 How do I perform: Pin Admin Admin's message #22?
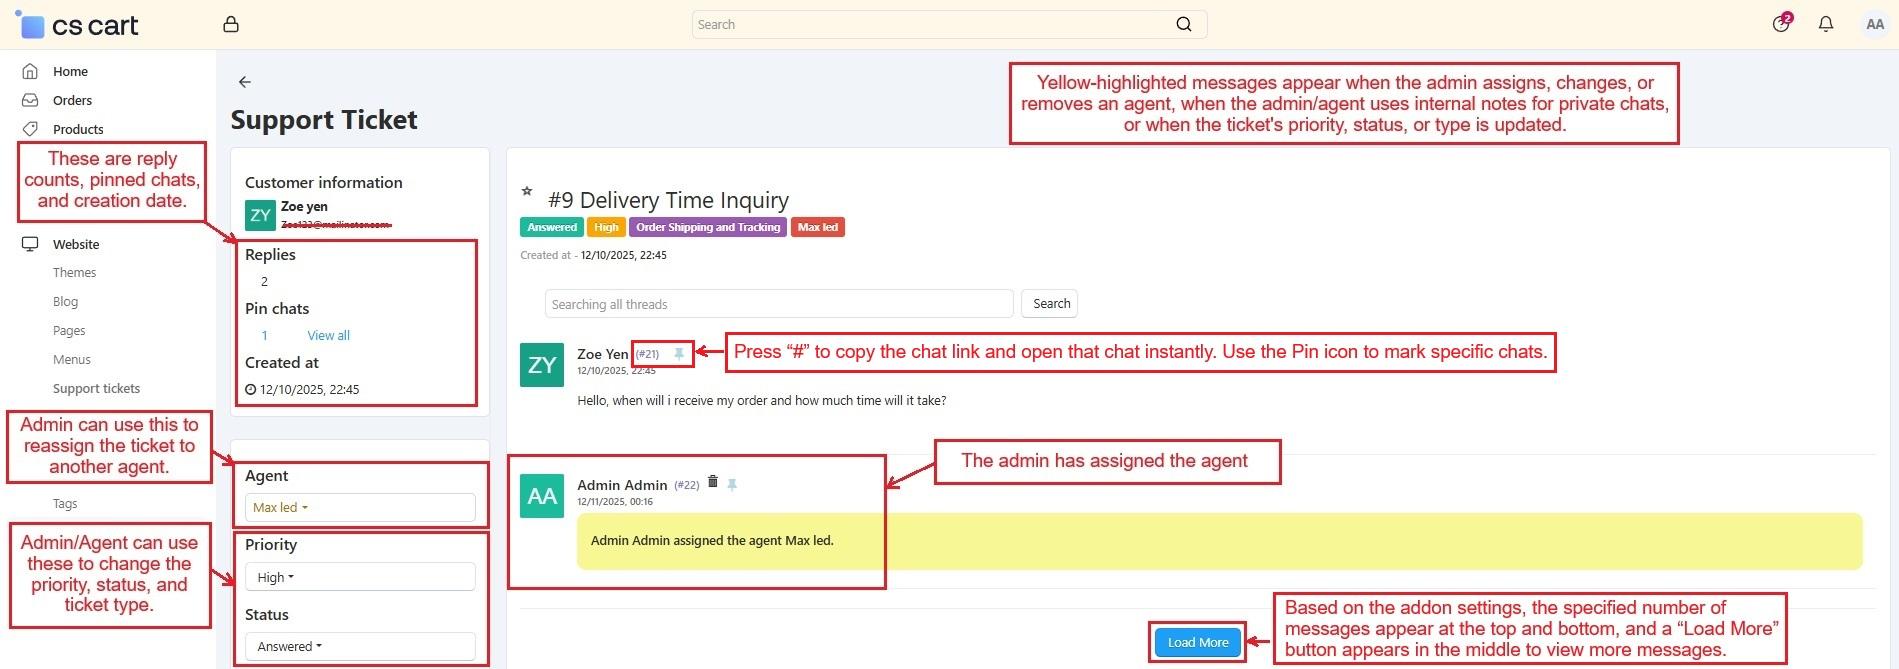tap(732, 485)
